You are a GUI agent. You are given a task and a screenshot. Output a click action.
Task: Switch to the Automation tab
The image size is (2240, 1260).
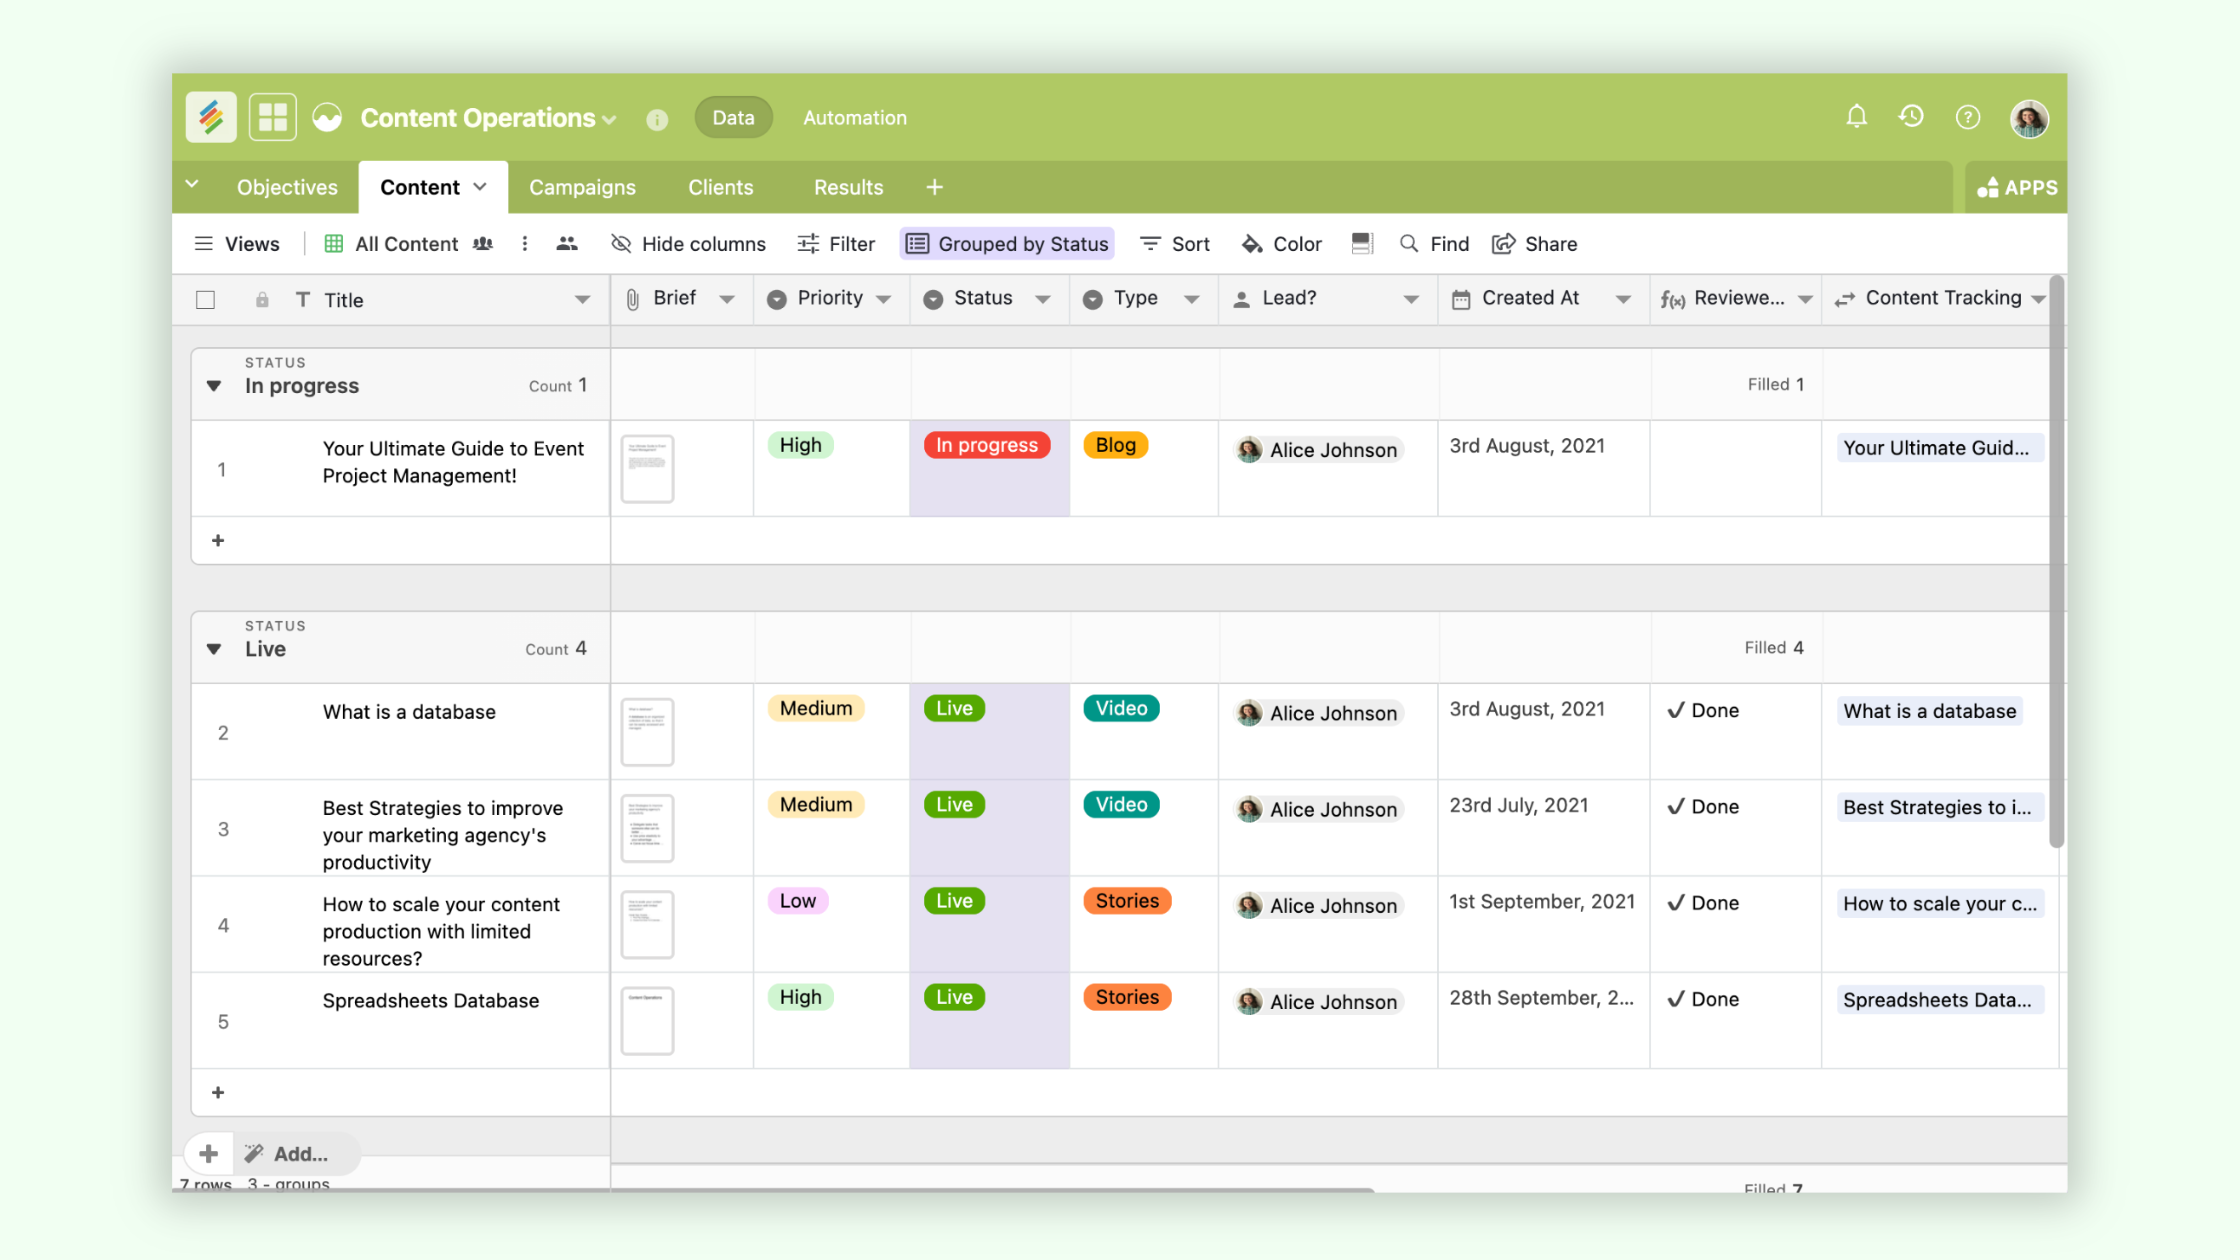click(854, 118)
